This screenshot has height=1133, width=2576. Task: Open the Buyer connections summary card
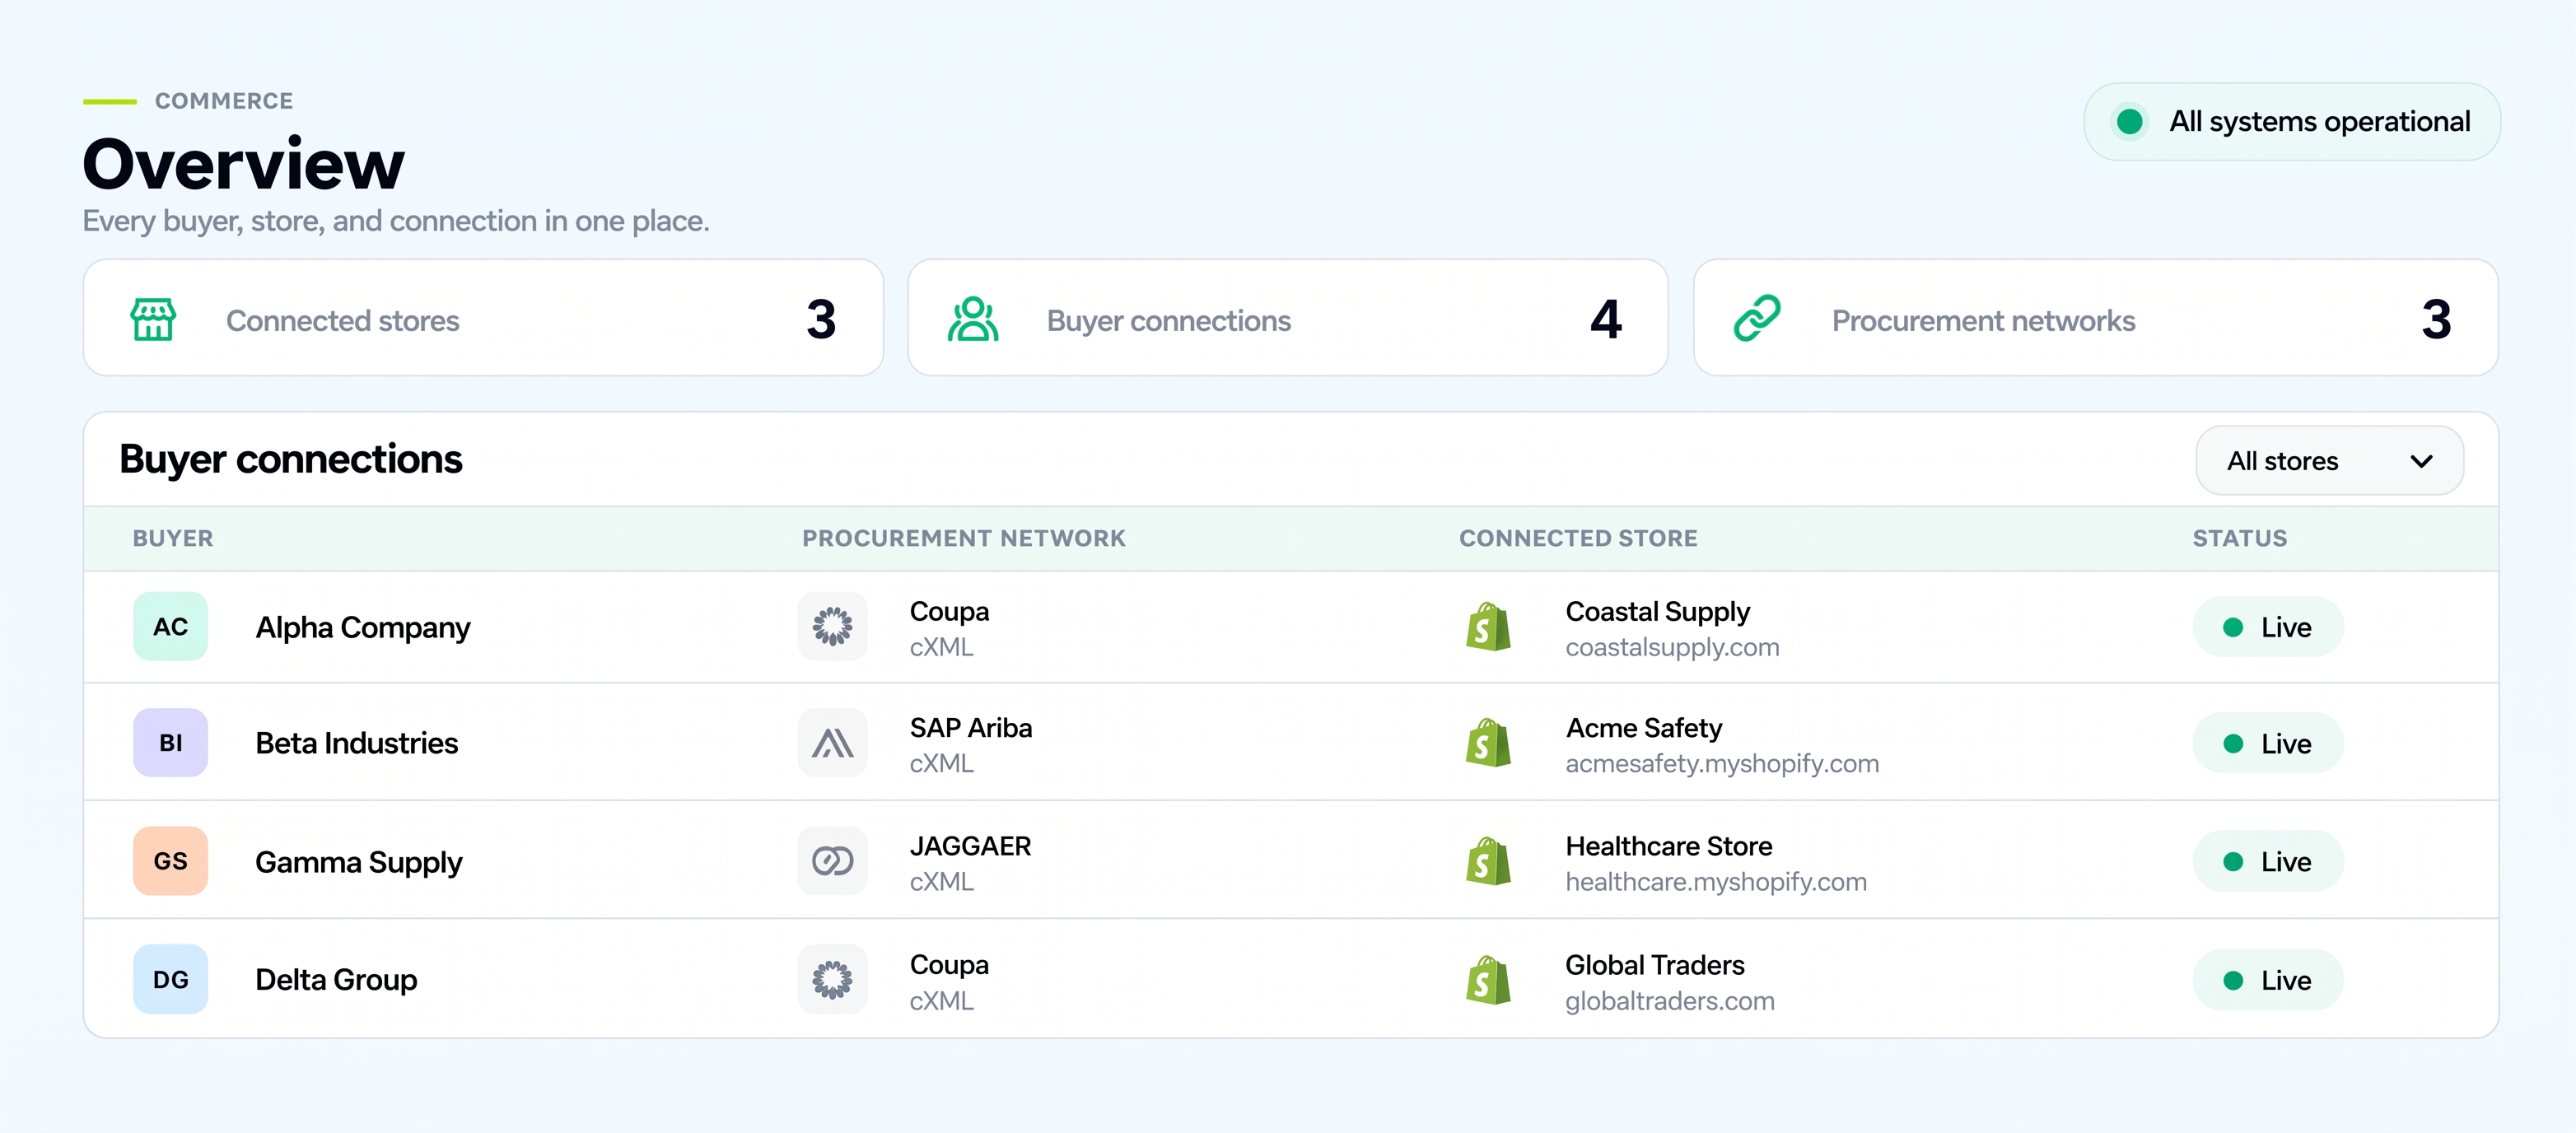pyautogui.click(x=1287, y=318)
